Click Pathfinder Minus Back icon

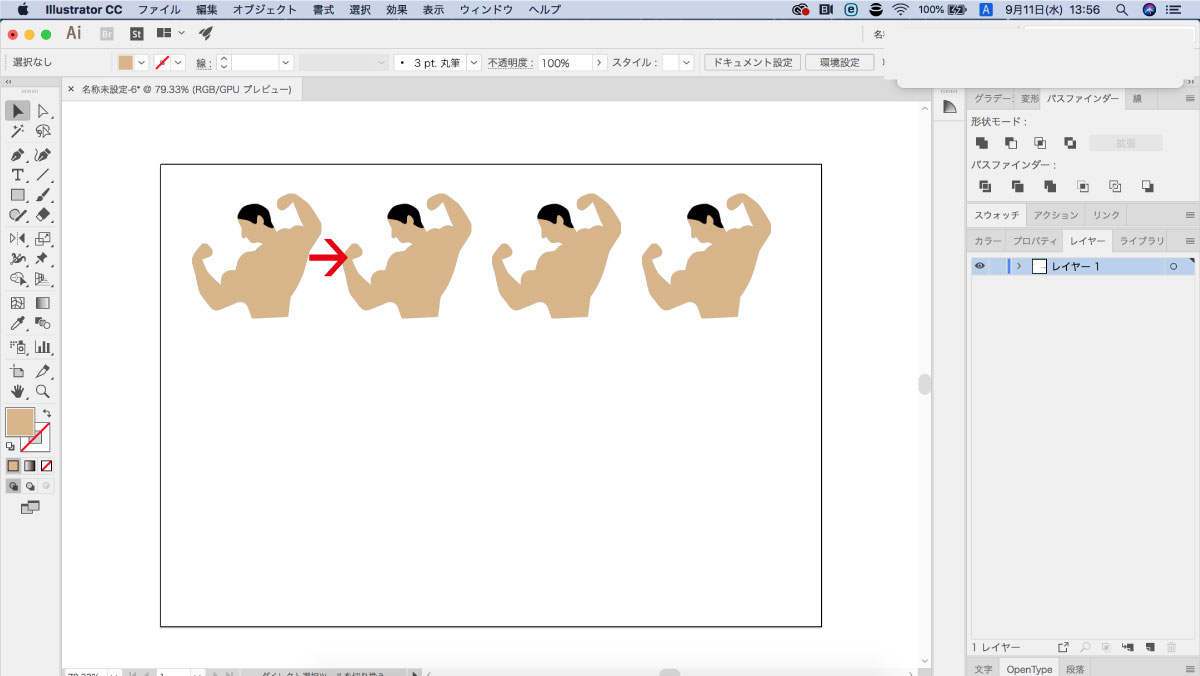(1148, 186)
